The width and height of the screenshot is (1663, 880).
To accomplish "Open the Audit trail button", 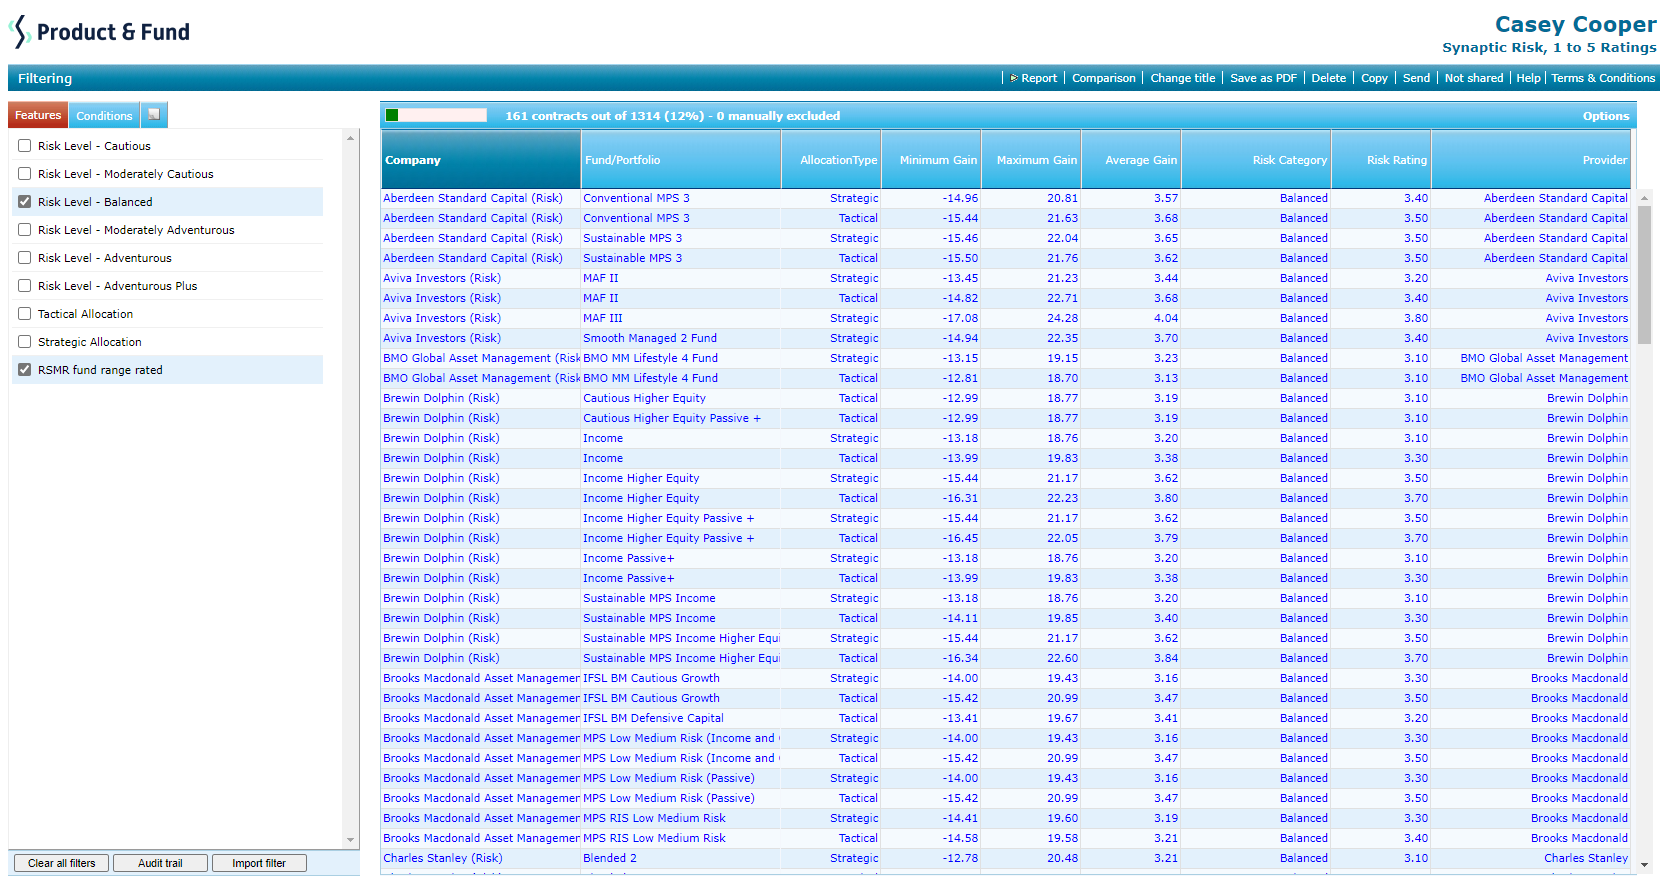I will 160,863.
